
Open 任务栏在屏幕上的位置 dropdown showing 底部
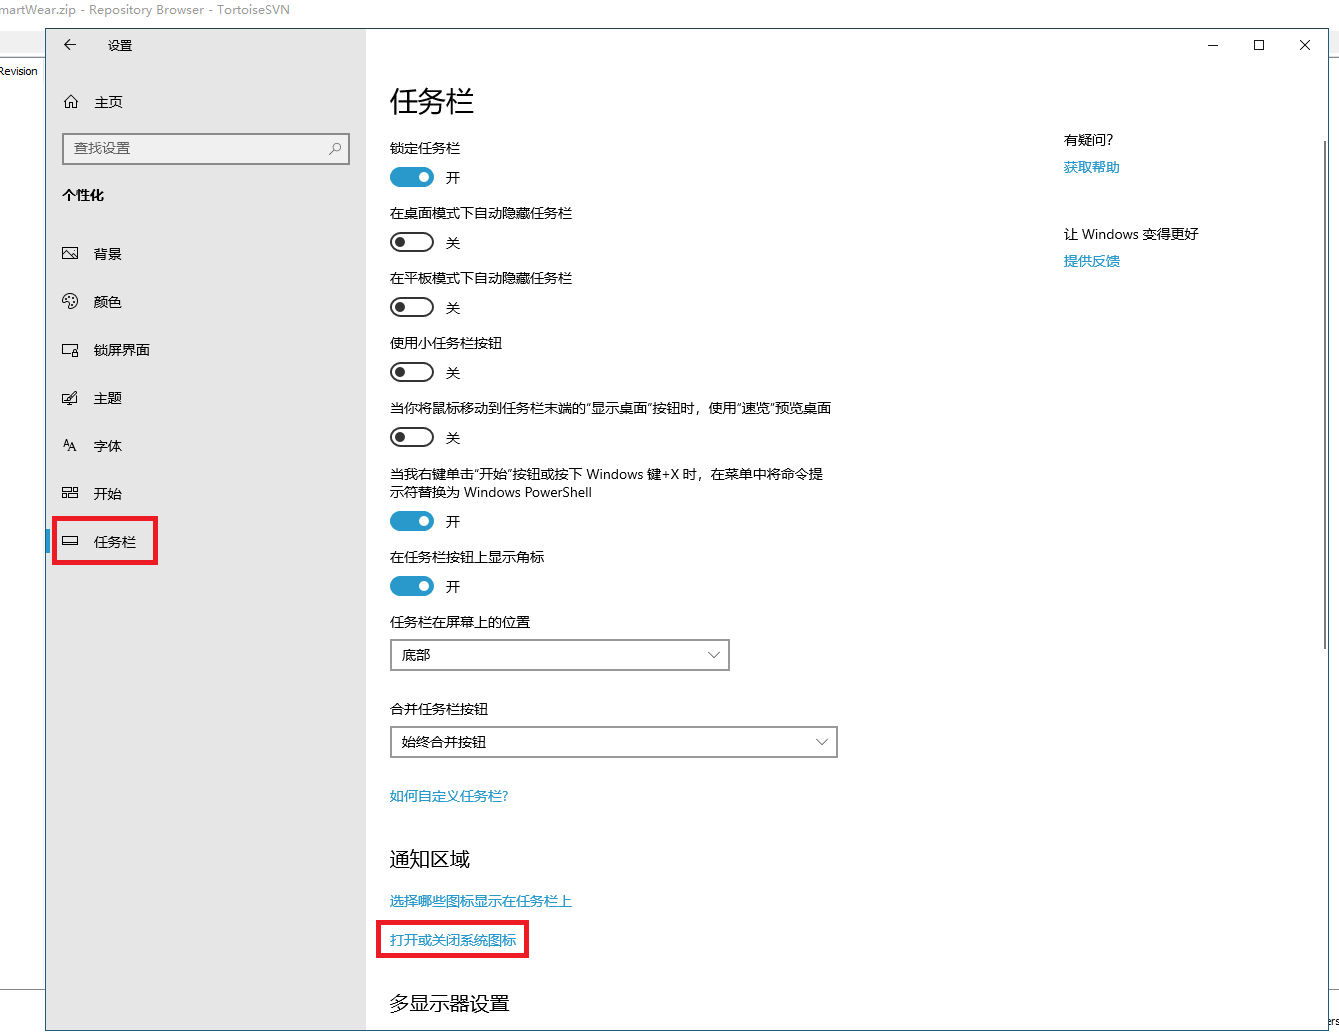[559, 655]
